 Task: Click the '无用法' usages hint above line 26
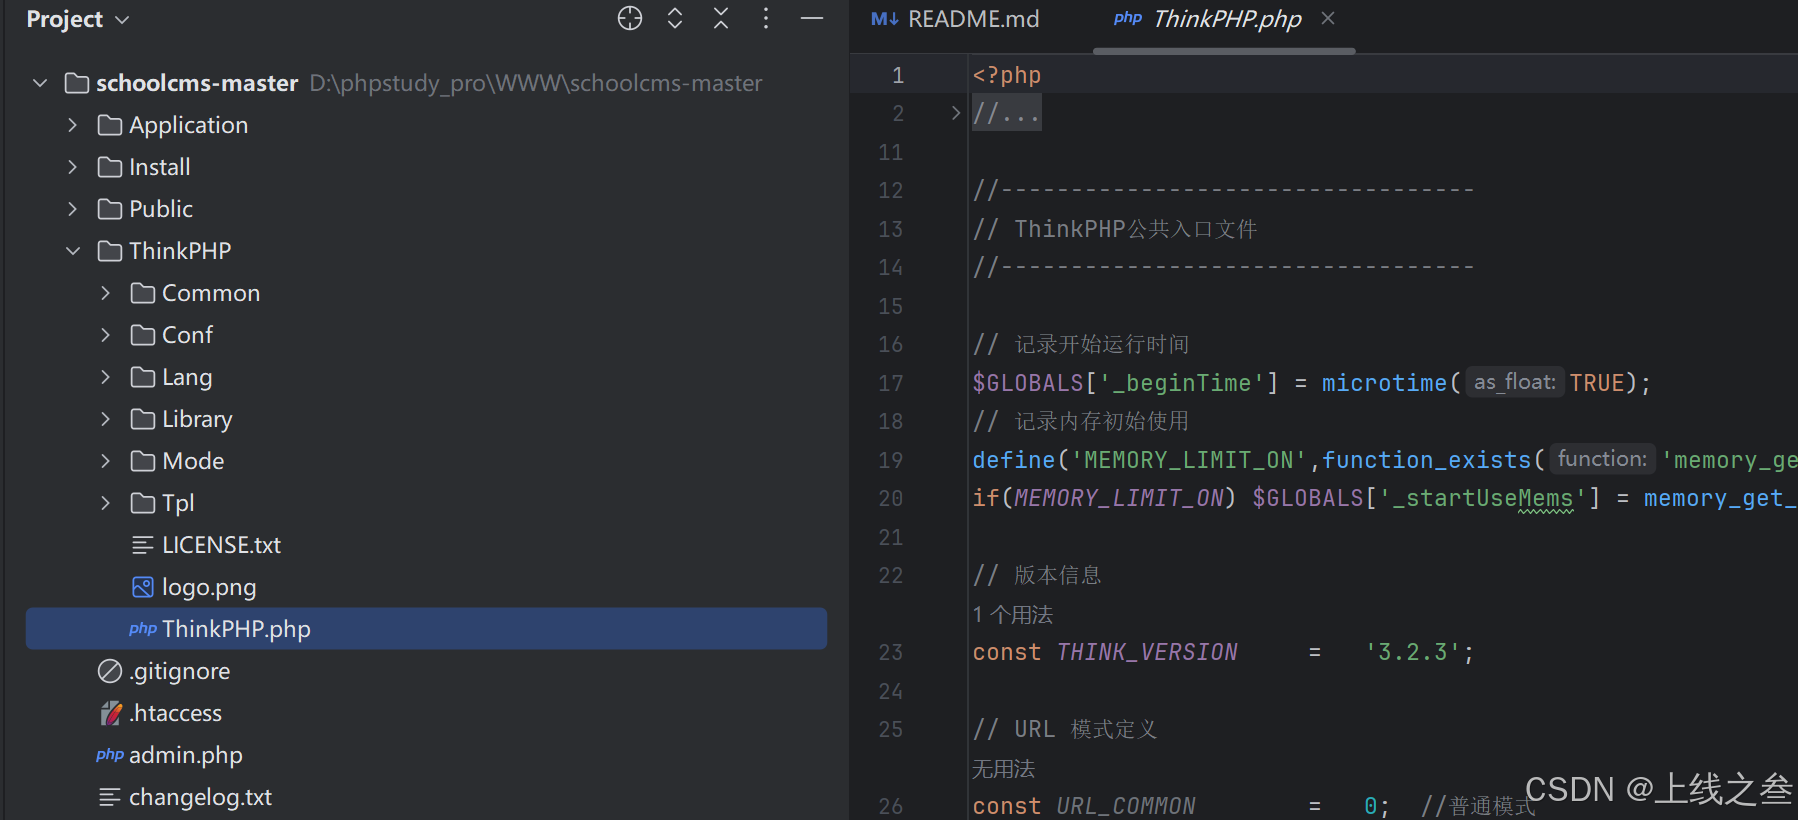click(1004, 768)
